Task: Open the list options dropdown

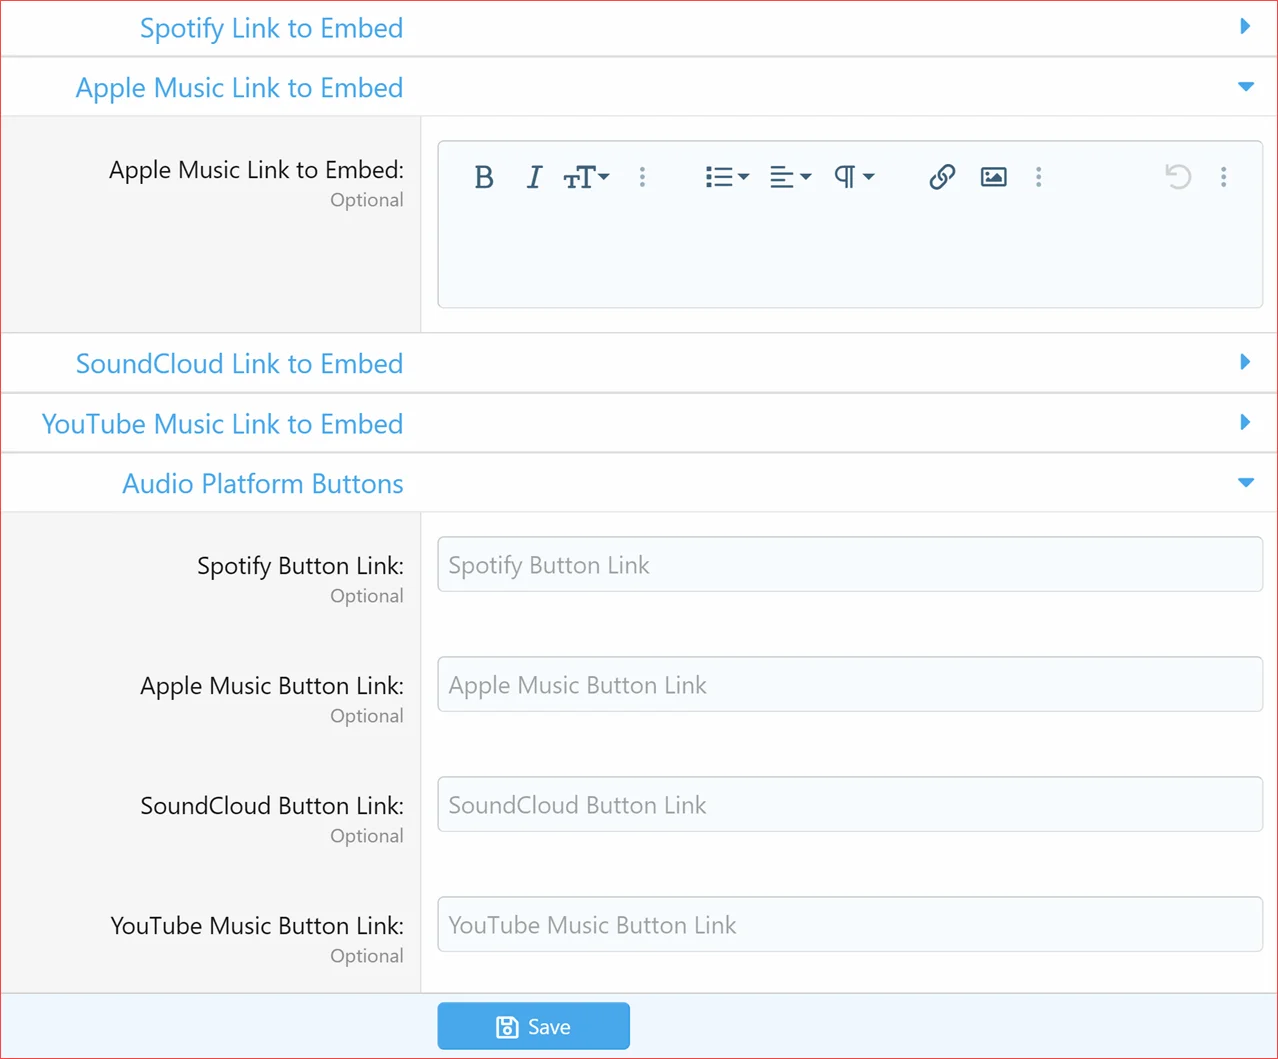Action: click(726, 177)
